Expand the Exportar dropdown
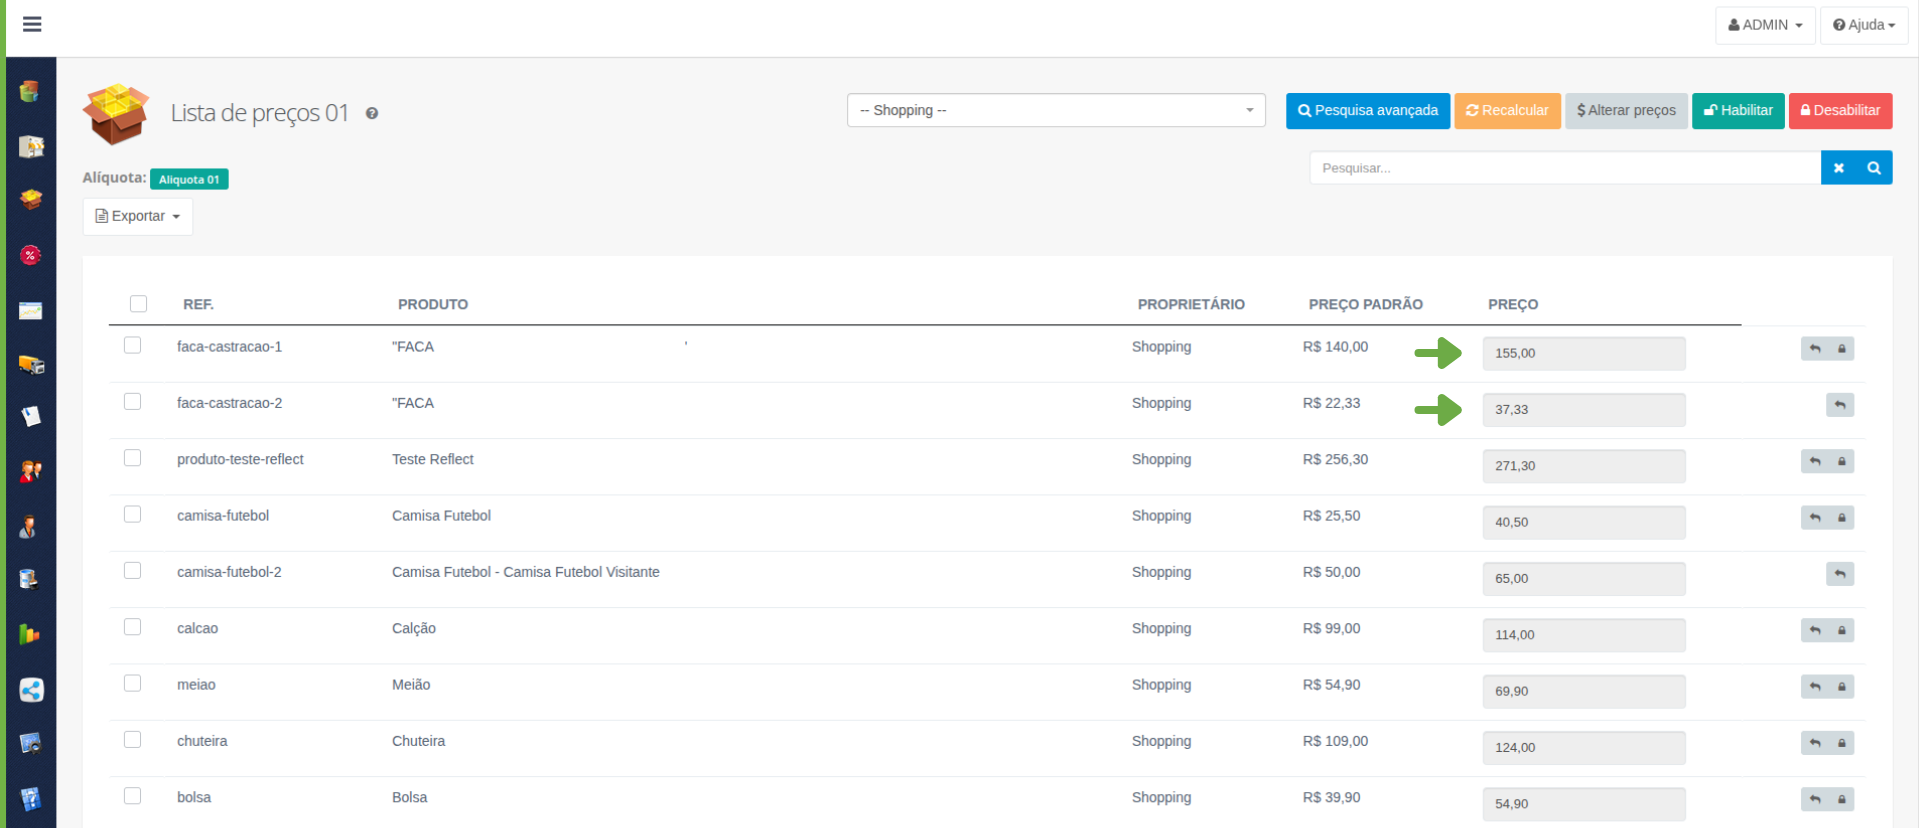 (138, 216)
